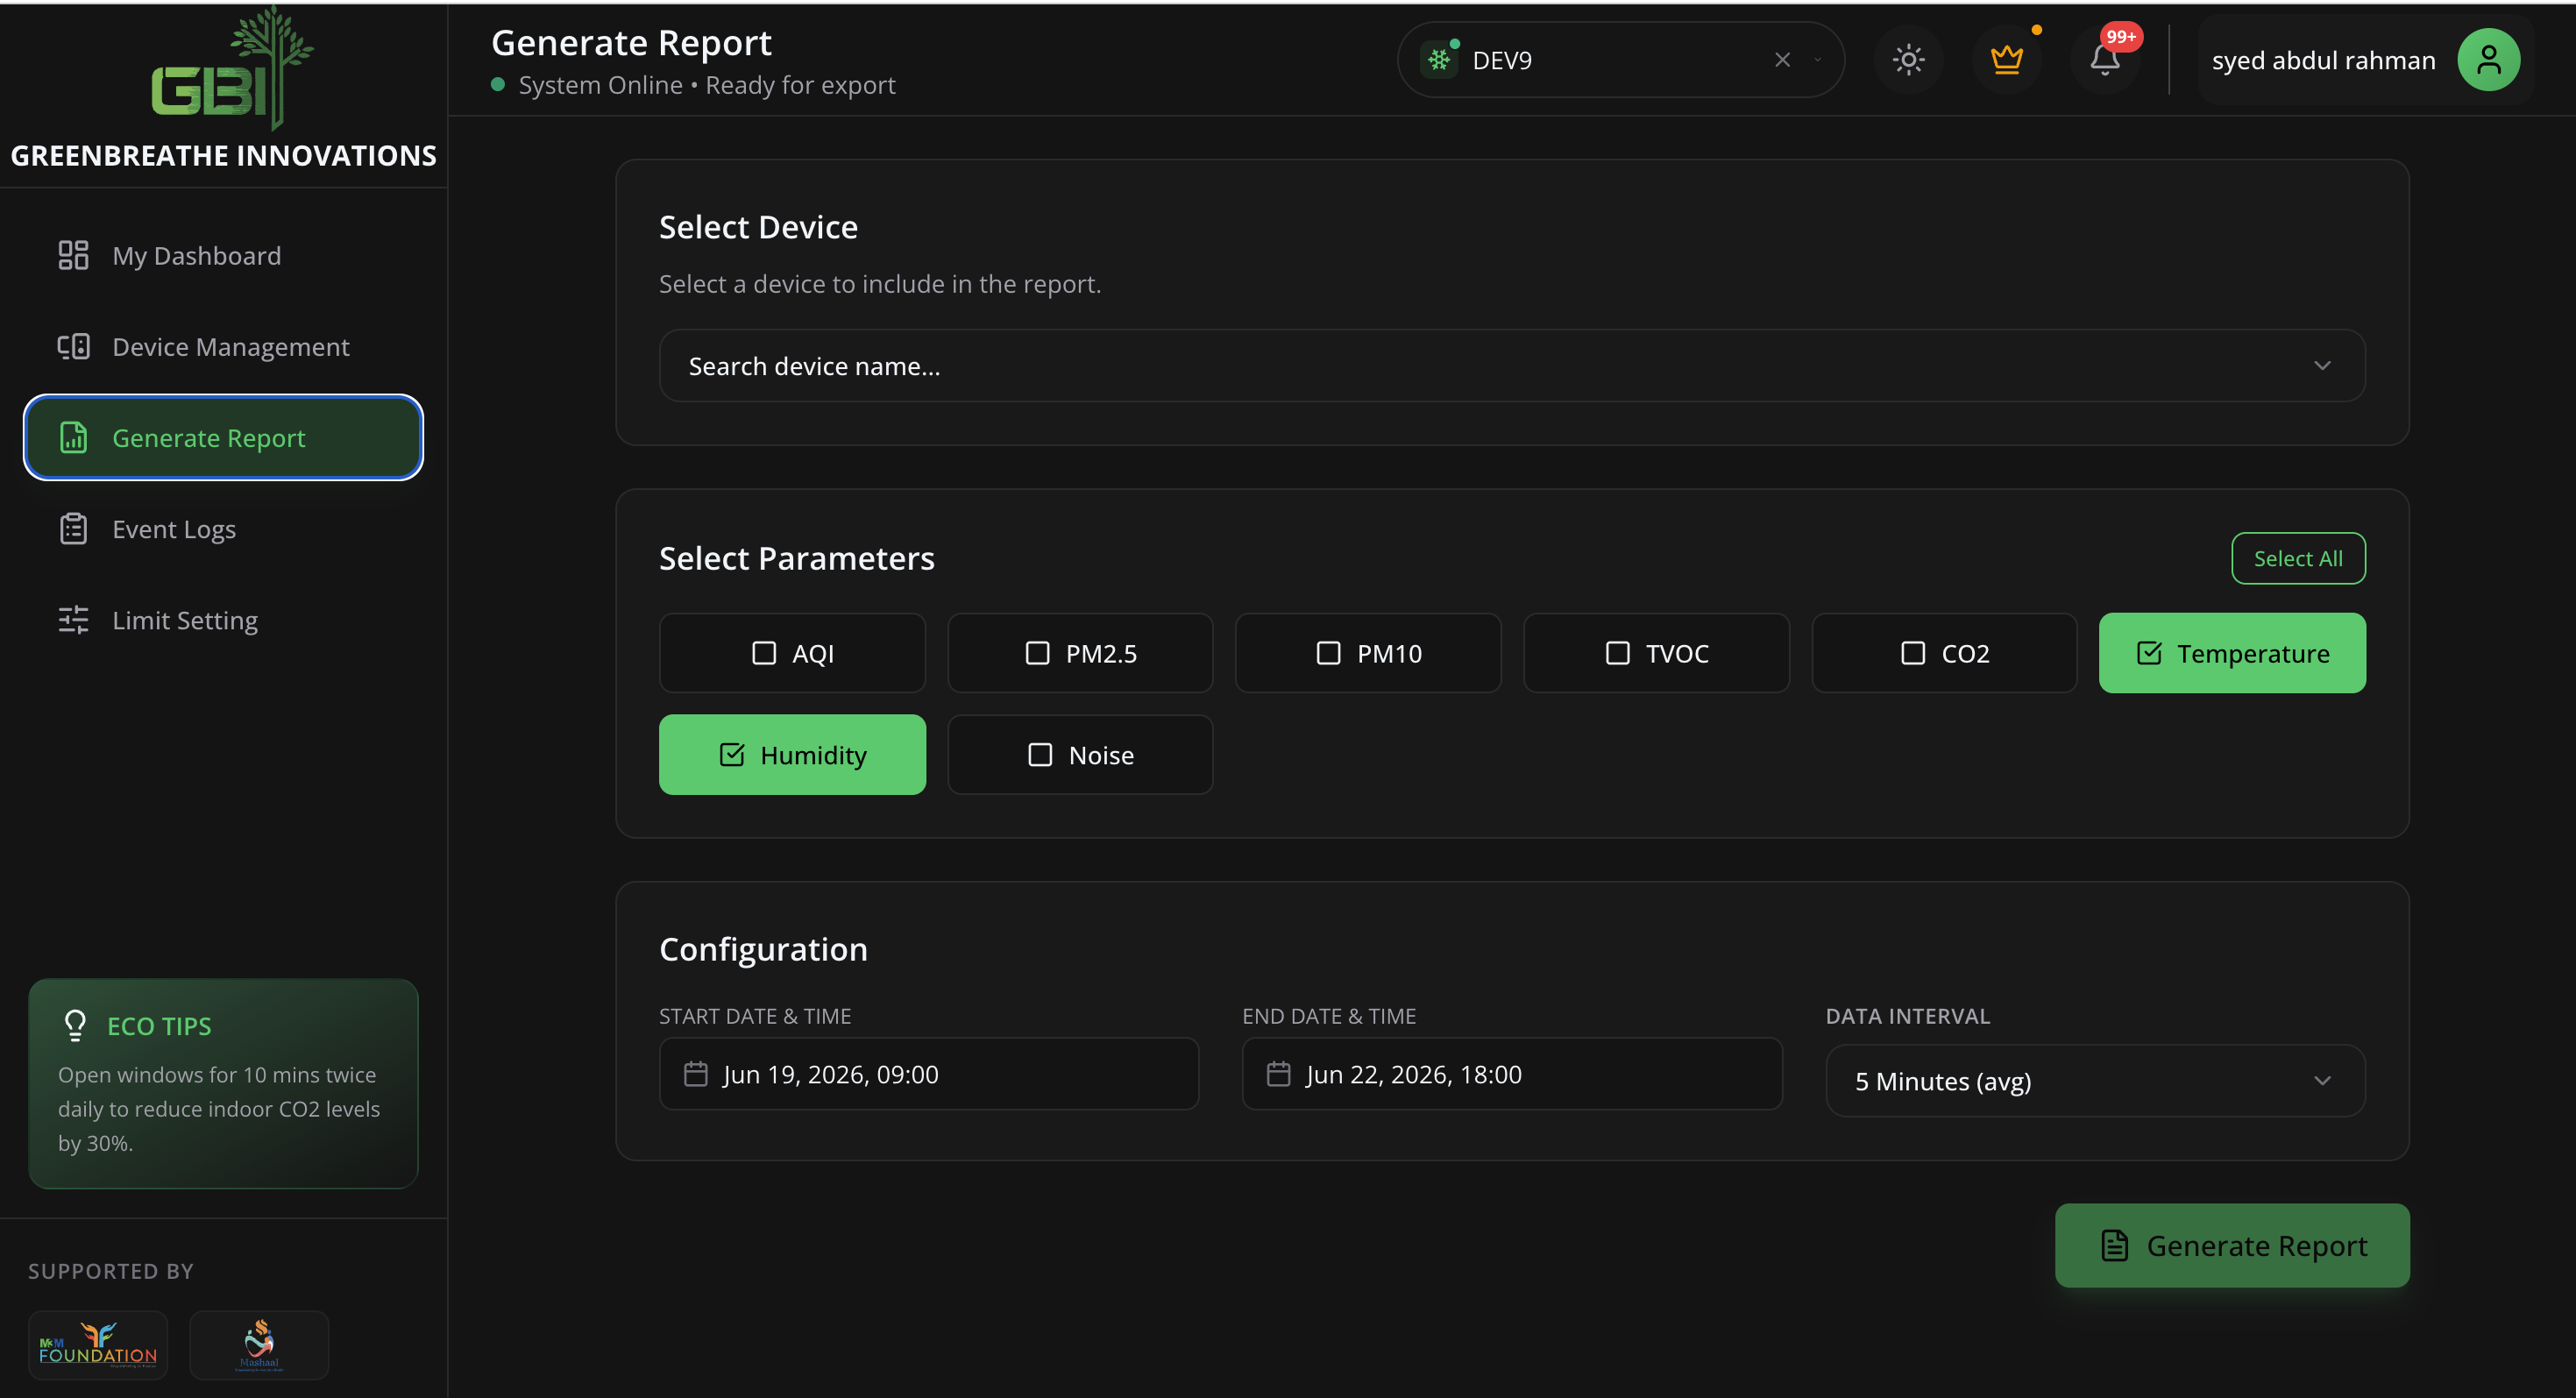The image size is (2576, 1398).
Task: Click the document icon on Generate Report button
Action: coord(2114,1245)
